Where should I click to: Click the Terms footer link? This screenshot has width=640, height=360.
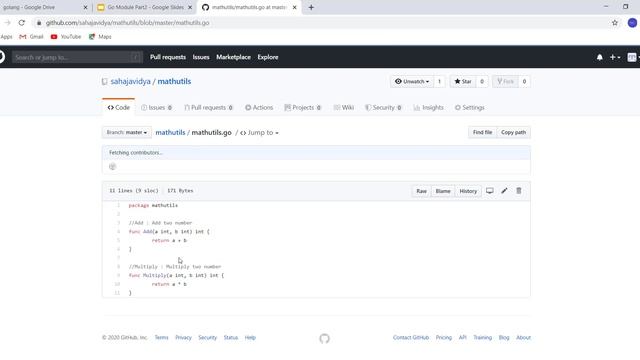[161, 338]
